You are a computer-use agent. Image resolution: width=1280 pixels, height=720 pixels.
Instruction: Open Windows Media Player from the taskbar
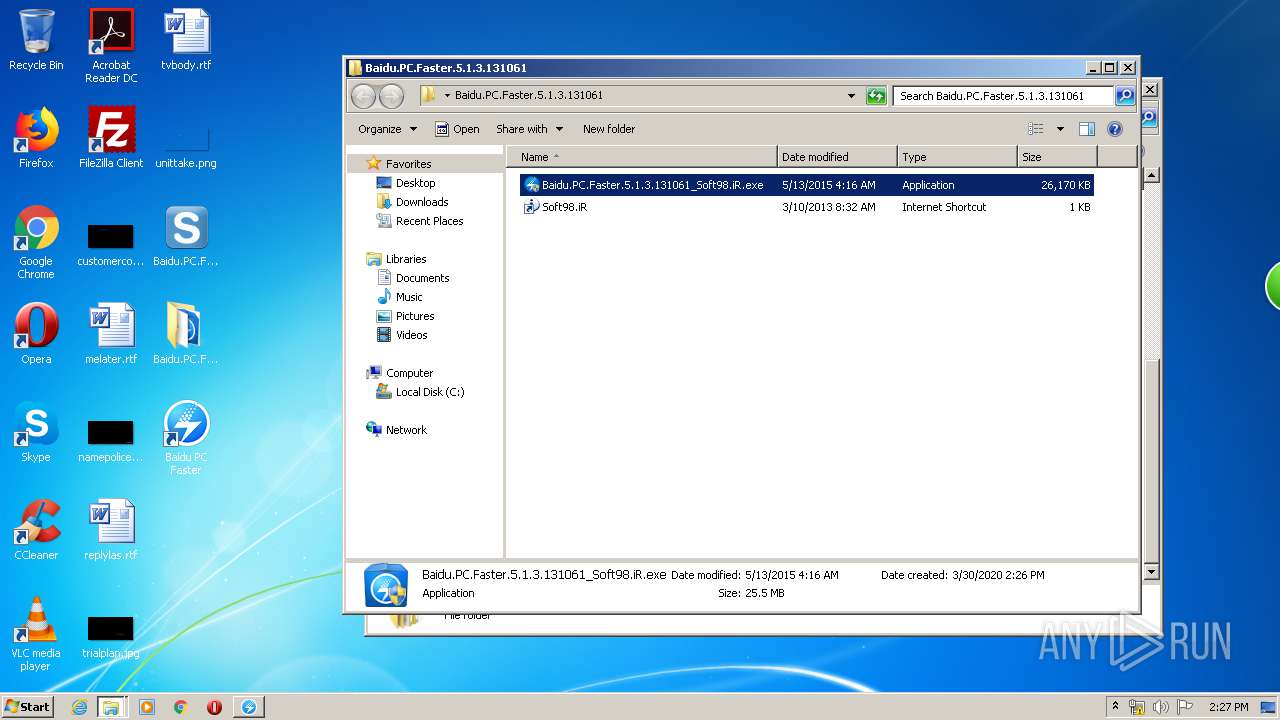[147, 707]
